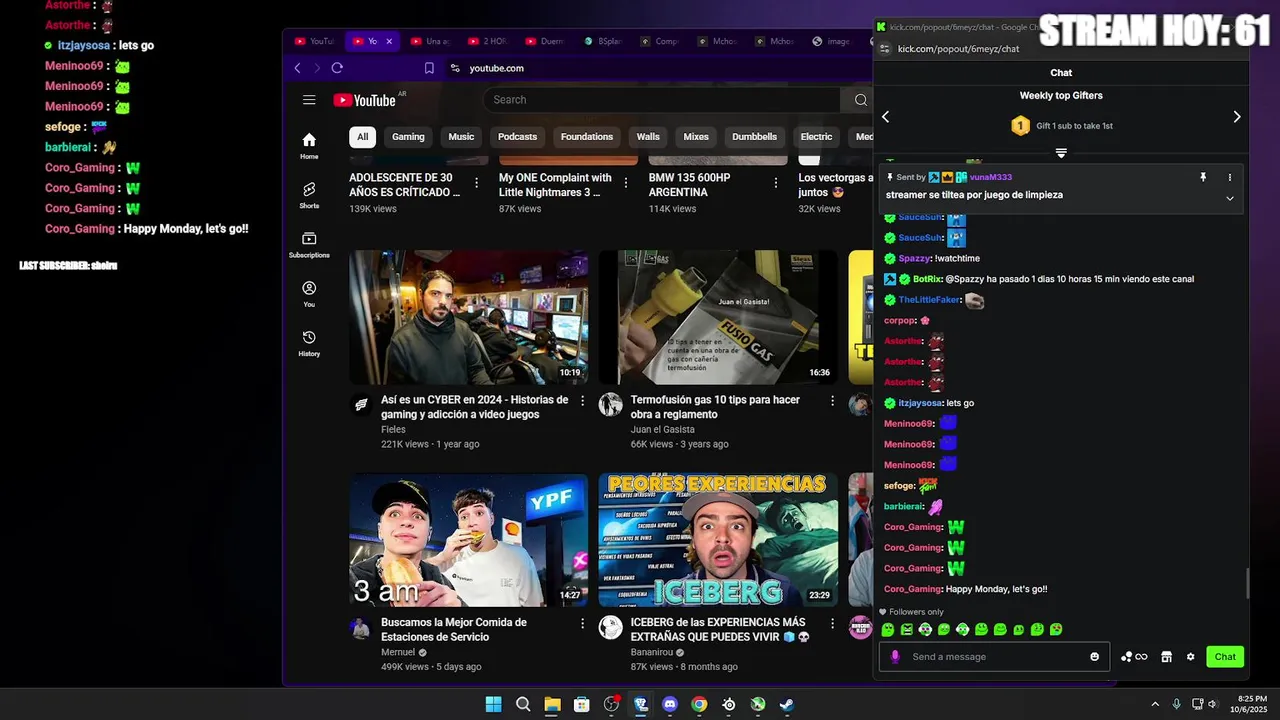The image size is (1280, 720).
Task: Open Subscriptions in YouTube sidebar
Action: point(309,245)
